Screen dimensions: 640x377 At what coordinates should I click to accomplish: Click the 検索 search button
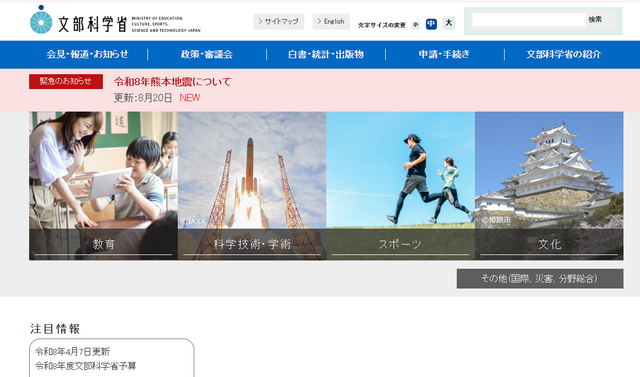(x=595, y=20)
